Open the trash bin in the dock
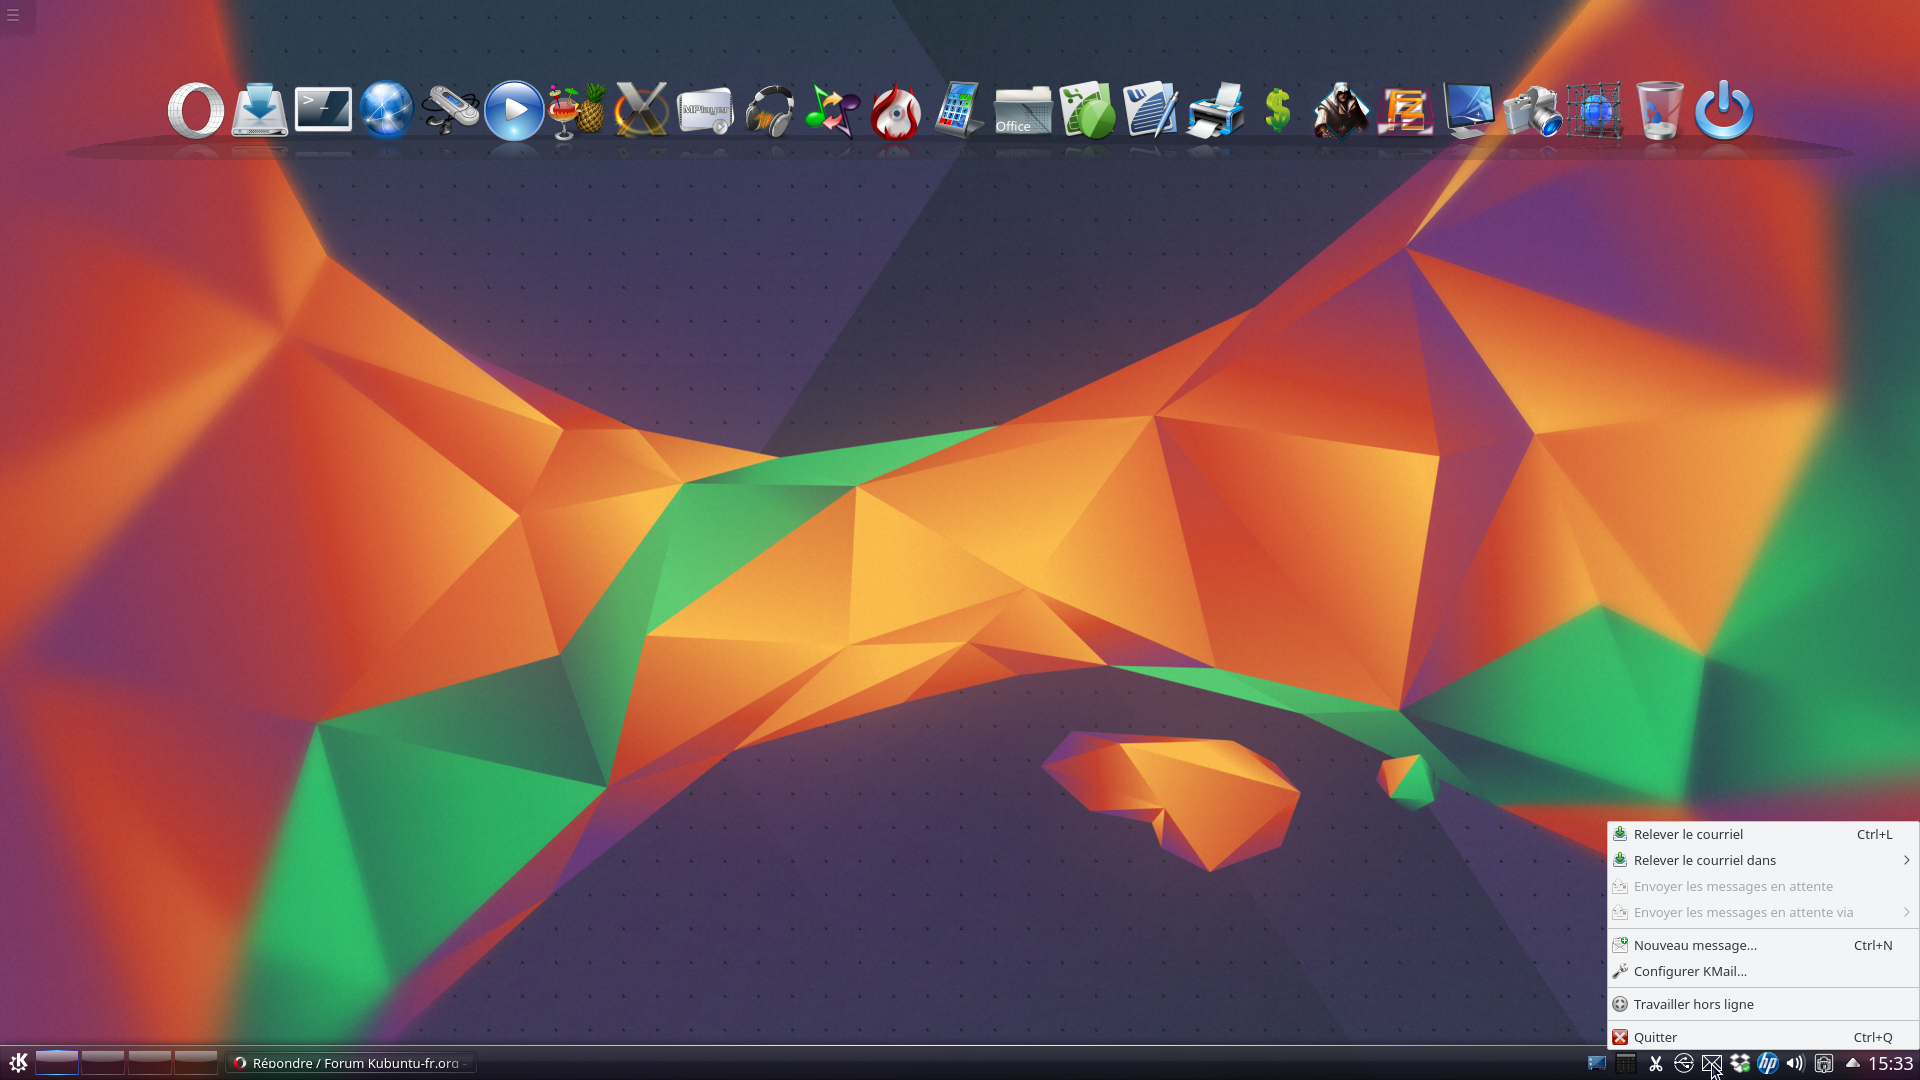This screenshot has width=1920, height=1080. pos(1660,110)
